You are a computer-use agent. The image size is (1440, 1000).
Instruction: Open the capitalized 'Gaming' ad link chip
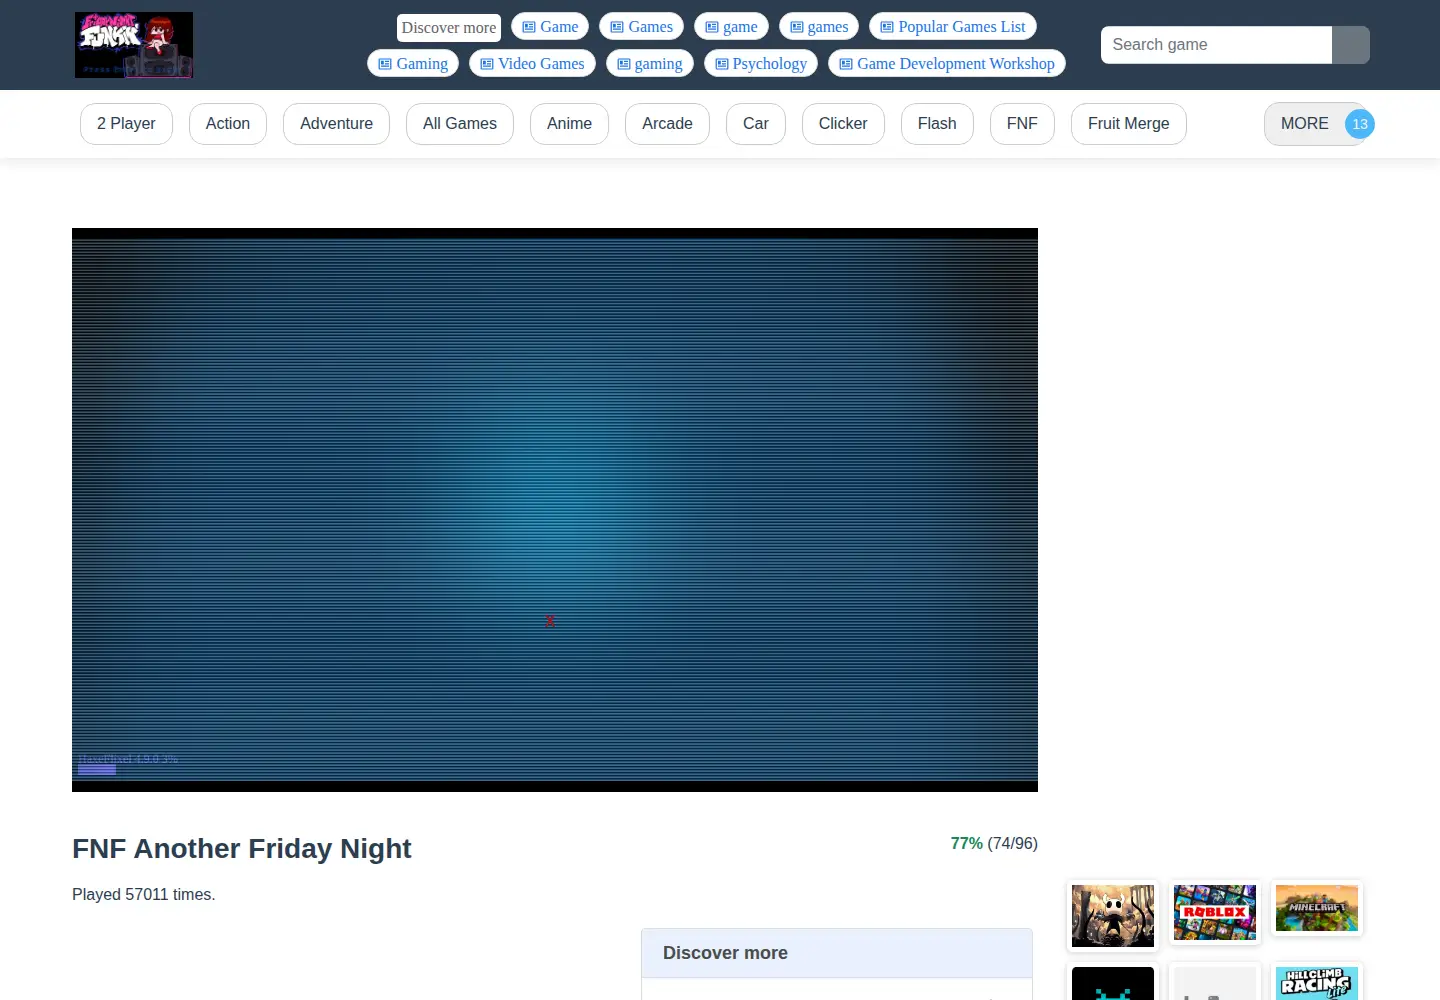point(413,63)
